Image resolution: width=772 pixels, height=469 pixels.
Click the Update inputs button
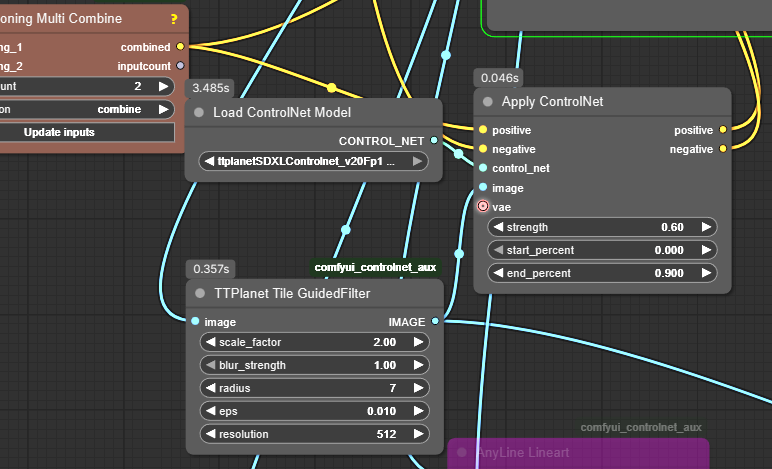(x=87, y=132)
